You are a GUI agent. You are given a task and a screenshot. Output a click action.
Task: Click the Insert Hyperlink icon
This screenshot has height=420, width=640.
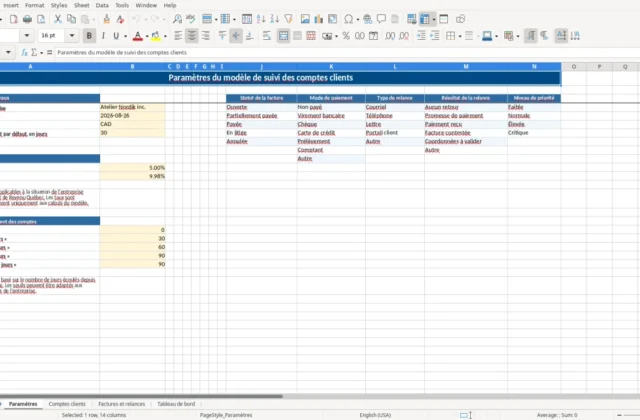coord(367,19)
